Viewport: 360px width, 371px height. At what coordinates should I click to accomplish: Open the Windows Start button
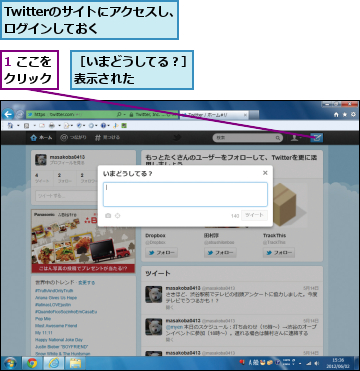(x=10, y=363)
